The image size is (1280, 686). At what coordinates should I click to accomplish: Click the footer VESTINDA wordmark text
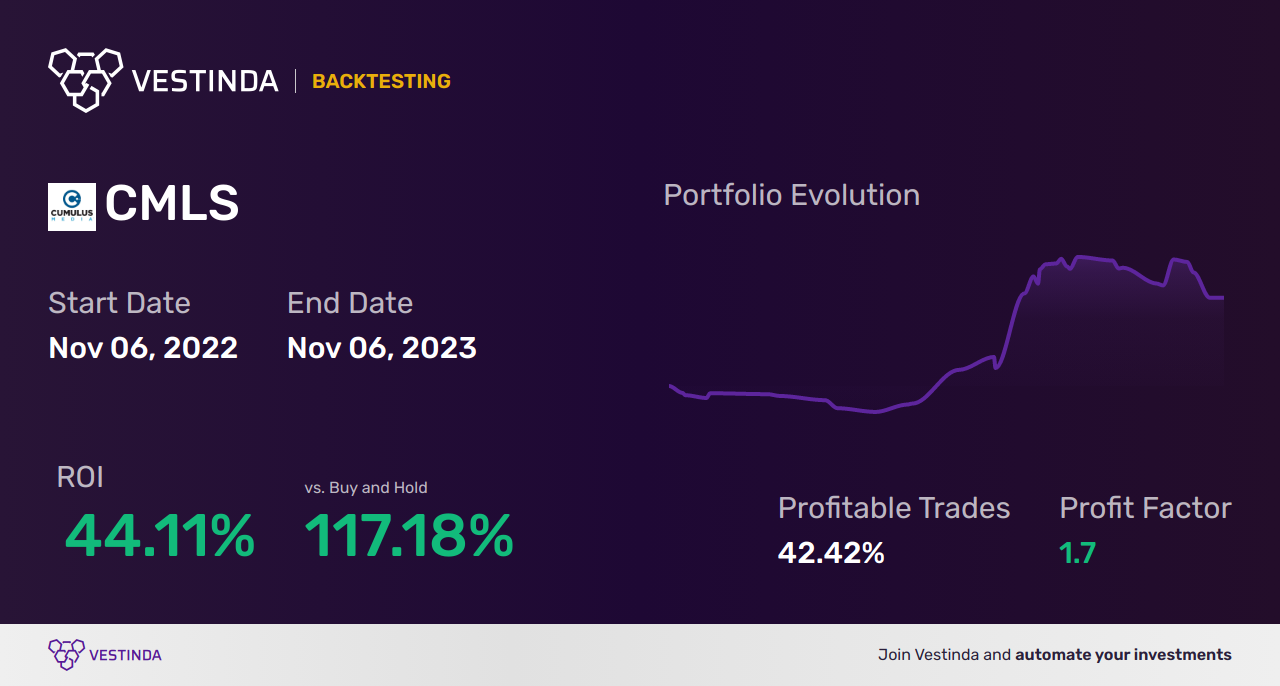click(x=125, y=655)
